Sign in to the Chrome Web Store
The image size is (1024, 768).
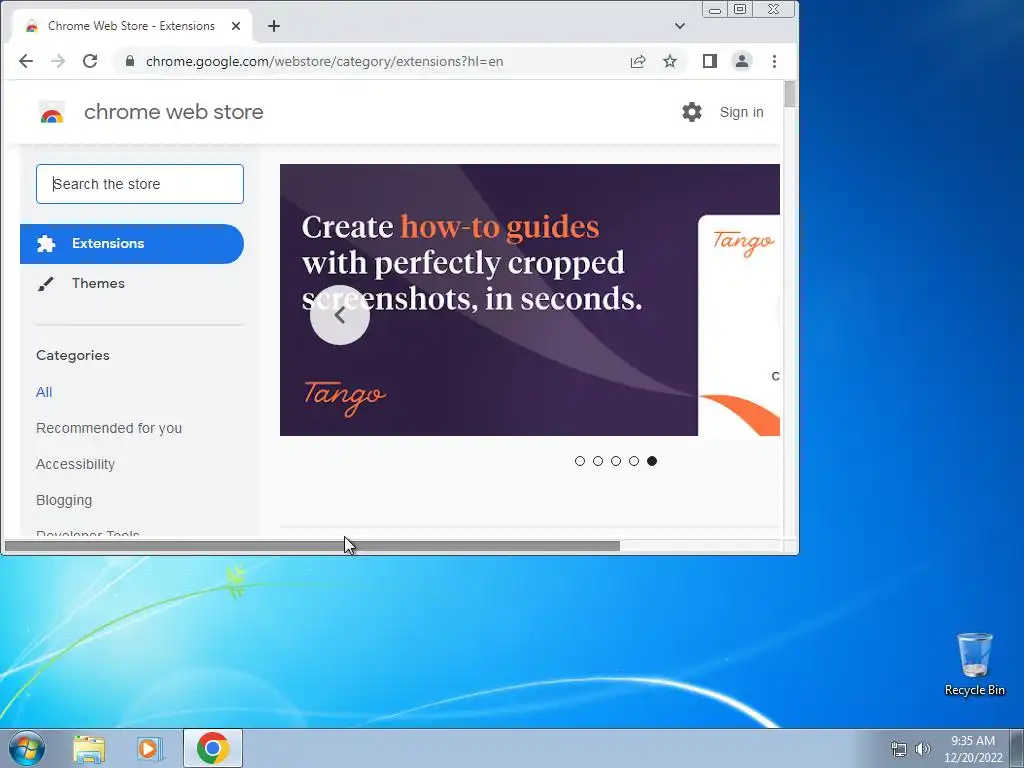click(741, 112)
